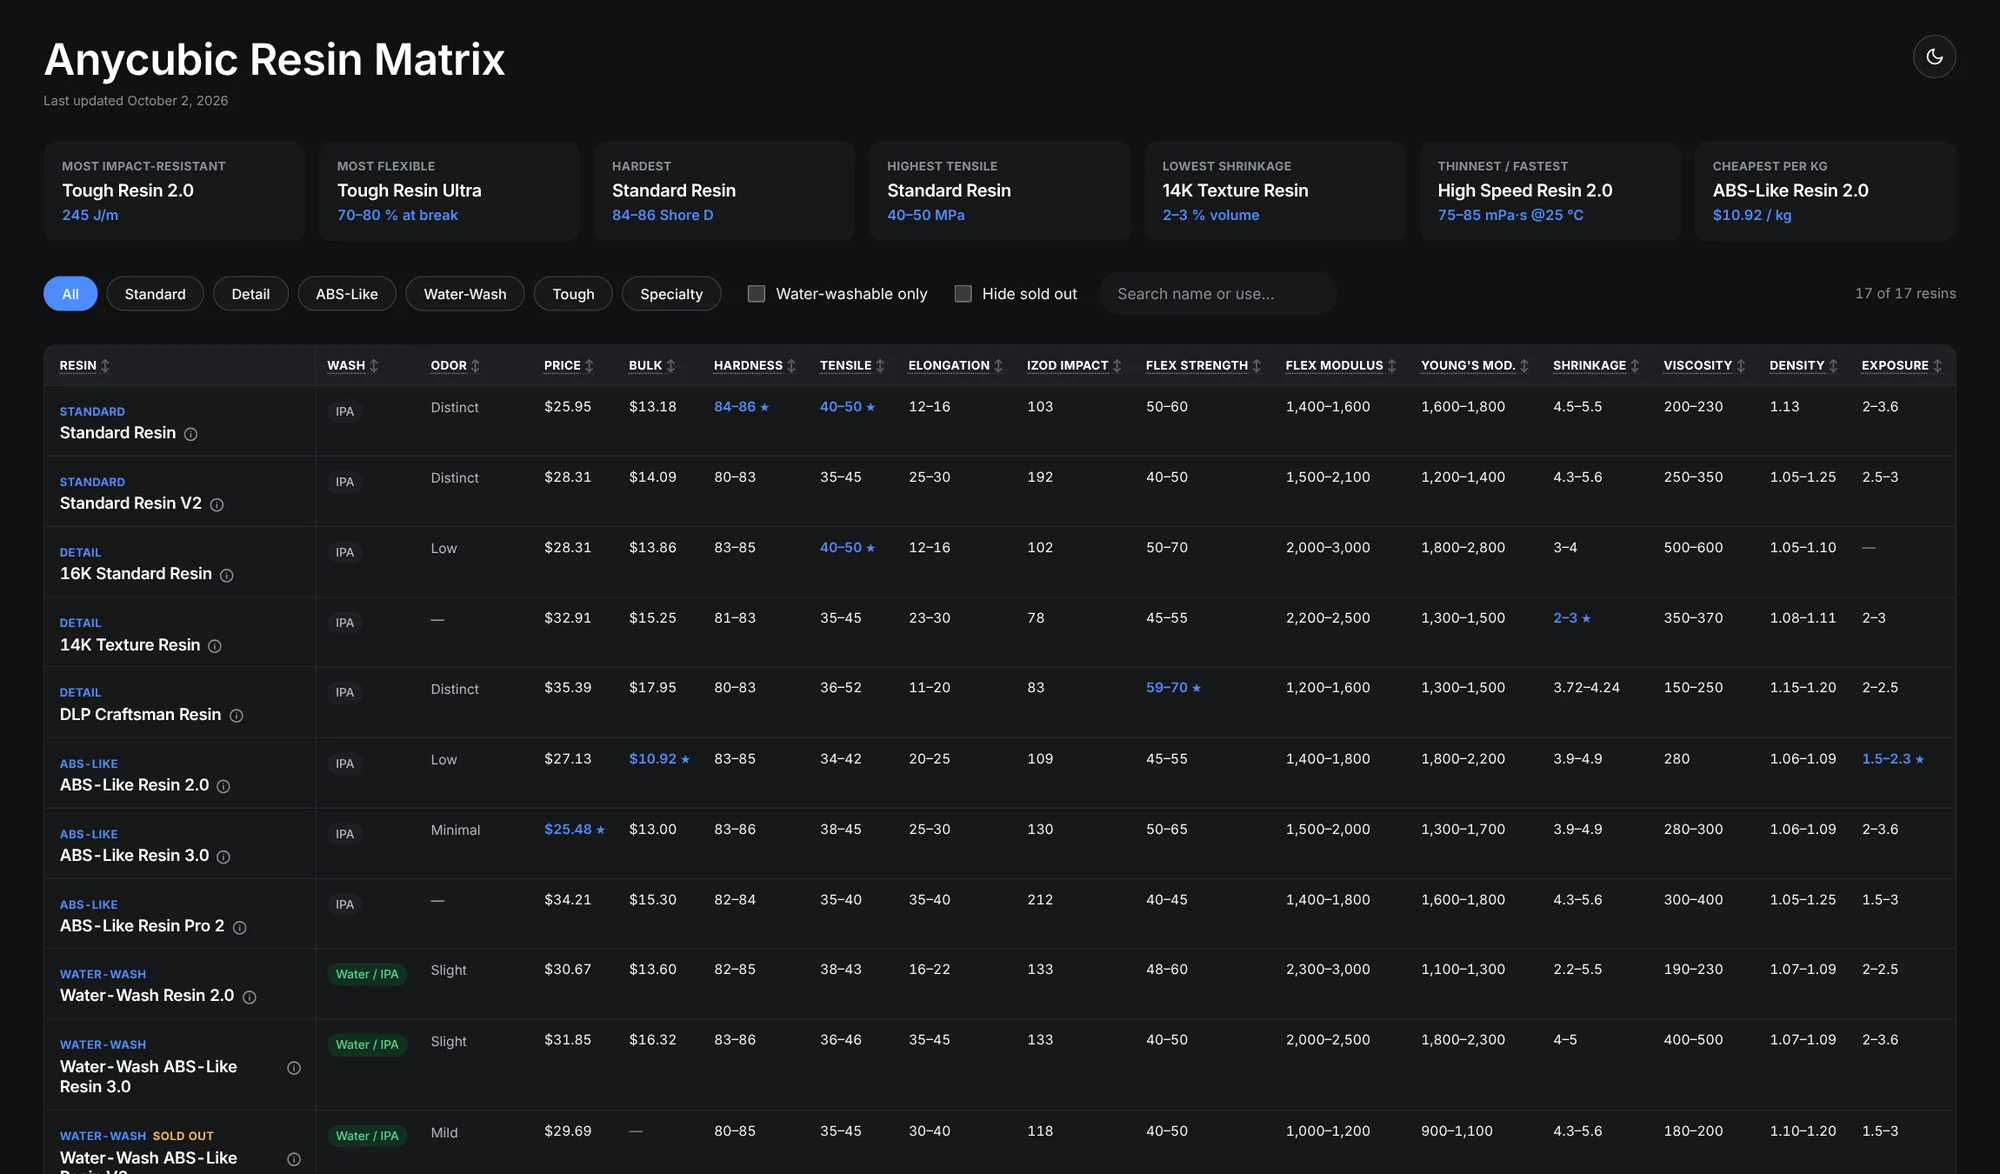Sort by SHRINKAGE column header
The image size is (2000, 1174).
1596,366
